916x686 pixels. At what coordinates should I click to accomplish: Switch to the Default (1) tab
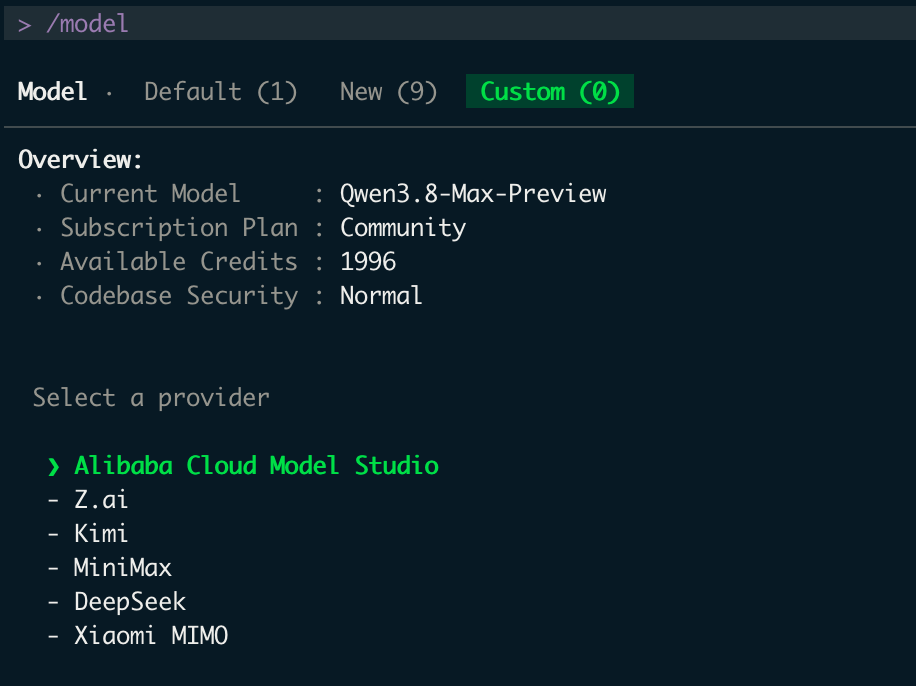pyautogui.click(x=221, y=92)
